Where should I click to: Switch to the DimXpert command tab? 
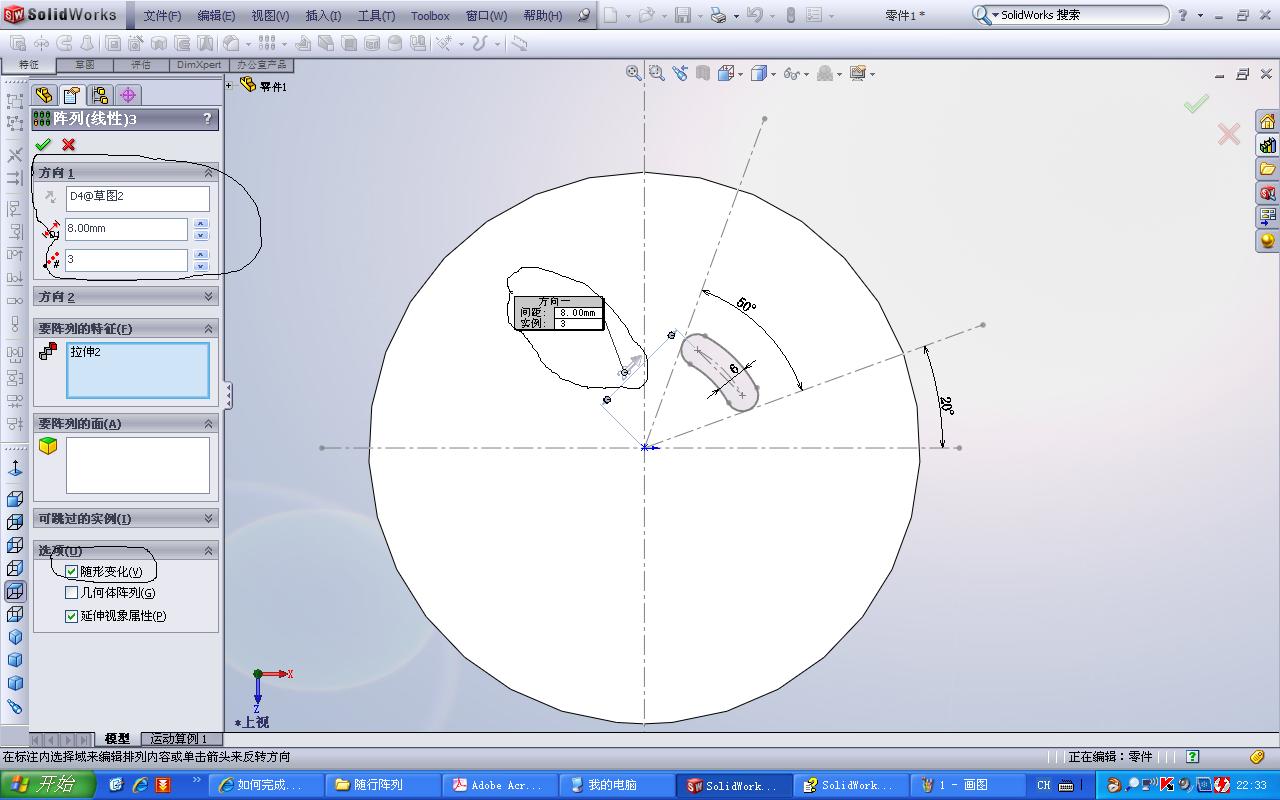[x=199, y=65]
